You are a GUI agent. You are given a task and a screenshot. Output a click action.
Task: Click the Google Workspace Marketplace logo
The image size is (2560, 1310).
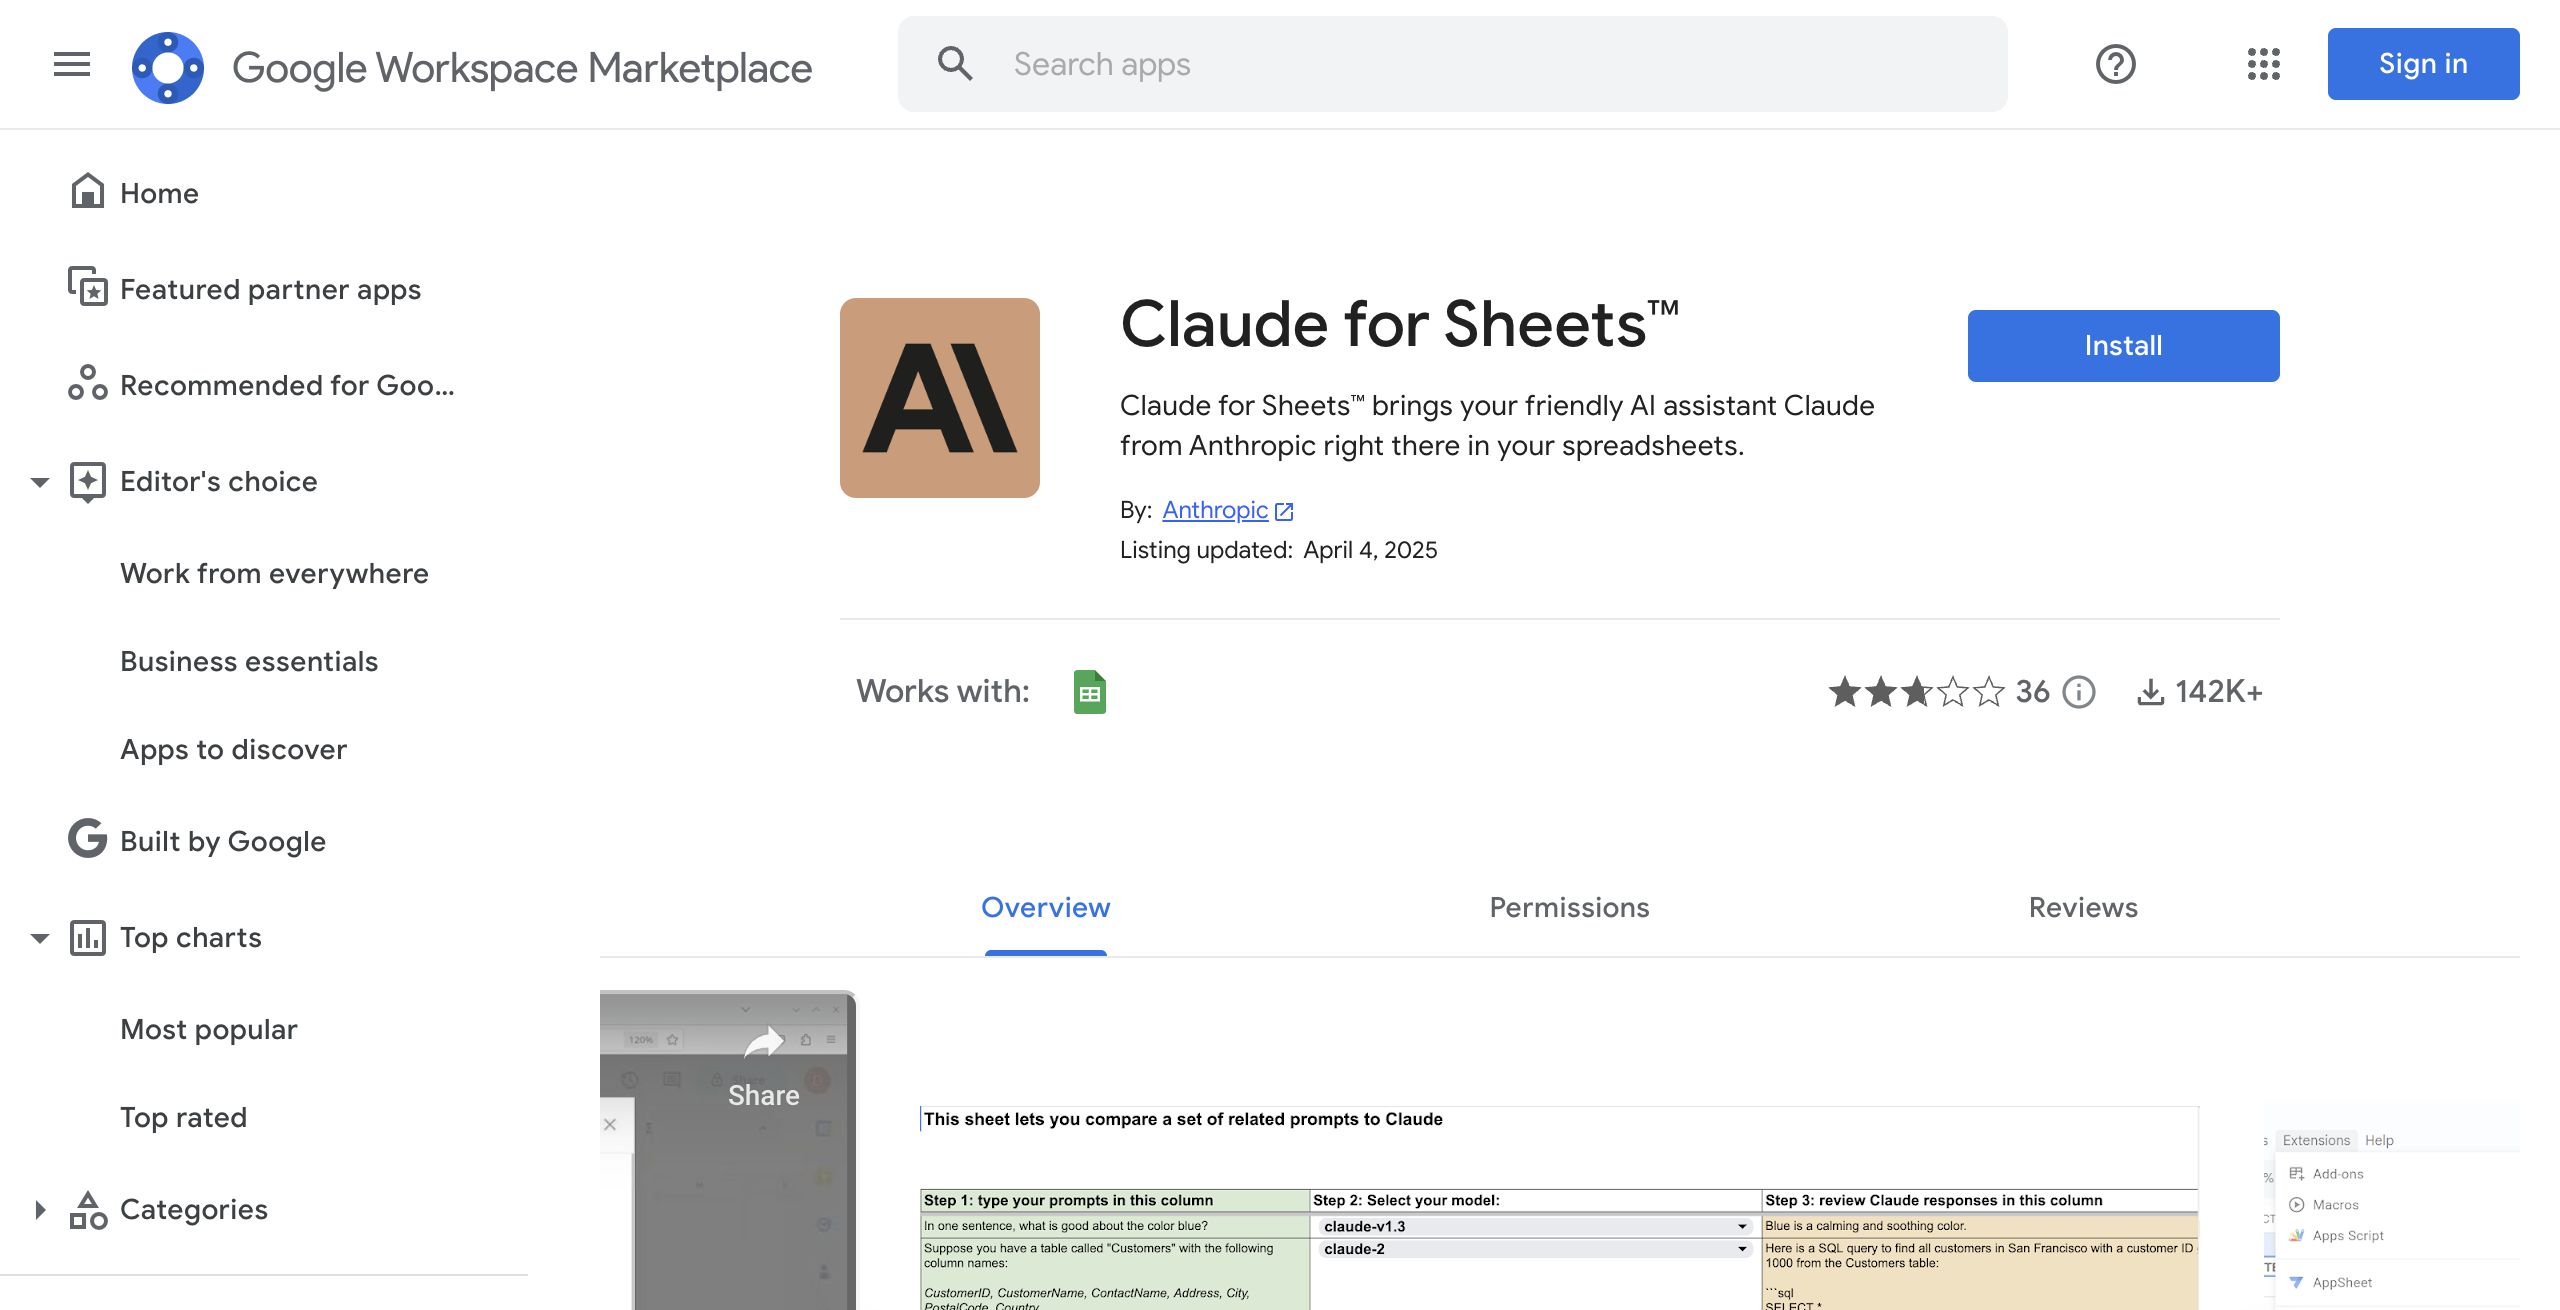point(168,67)
